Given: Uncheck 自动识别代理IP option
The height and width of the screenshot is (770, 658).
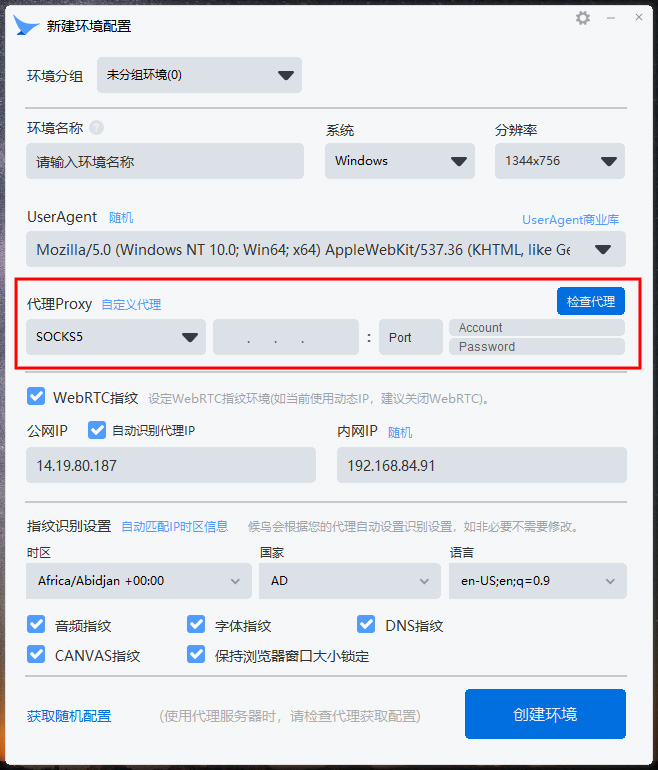Looking at the screenshot, I should pyautogui.click(x=97, y=430).
